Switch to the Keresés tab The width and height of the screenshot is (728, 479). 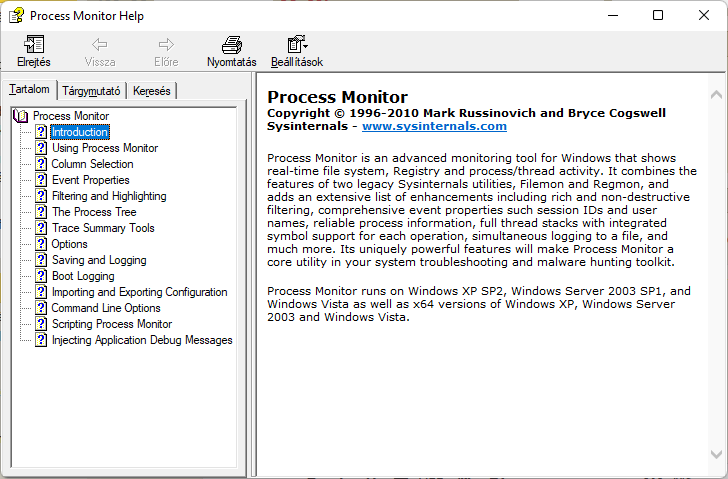click(151, 91)
